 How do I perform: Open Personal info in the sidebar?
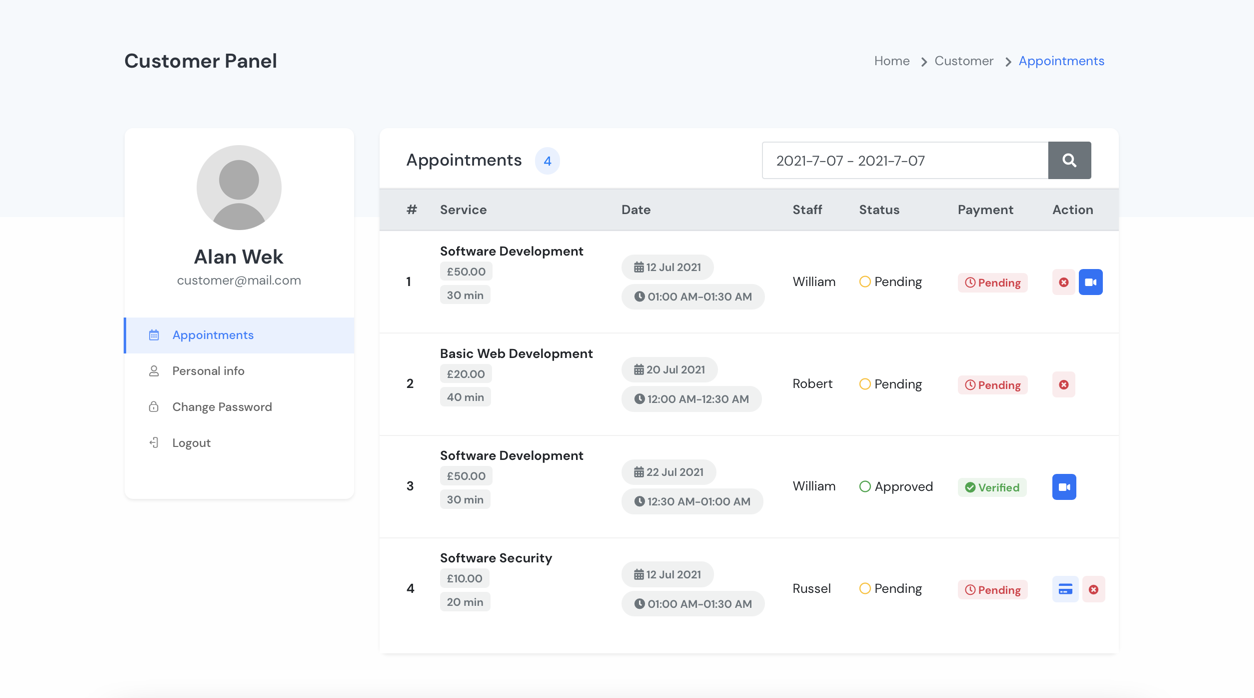coord(208,371)
